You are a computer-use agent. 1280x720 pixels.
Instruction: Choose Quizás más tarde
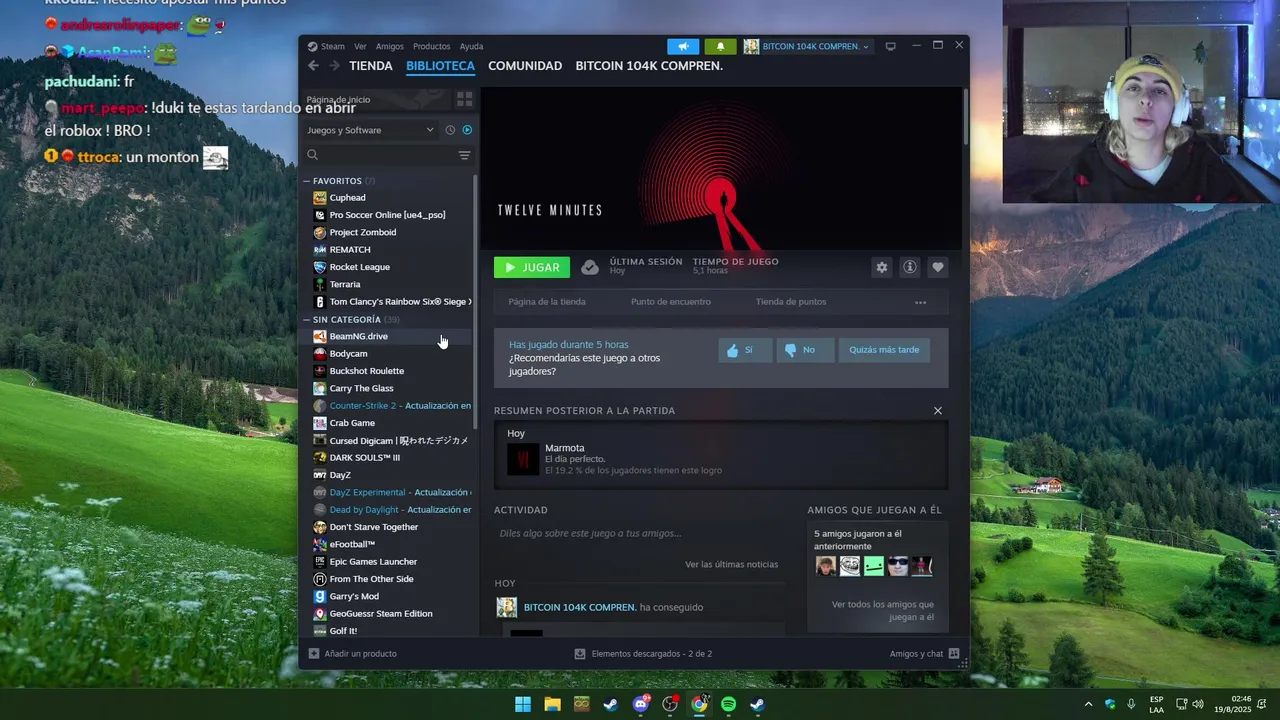tap(884, 350)
